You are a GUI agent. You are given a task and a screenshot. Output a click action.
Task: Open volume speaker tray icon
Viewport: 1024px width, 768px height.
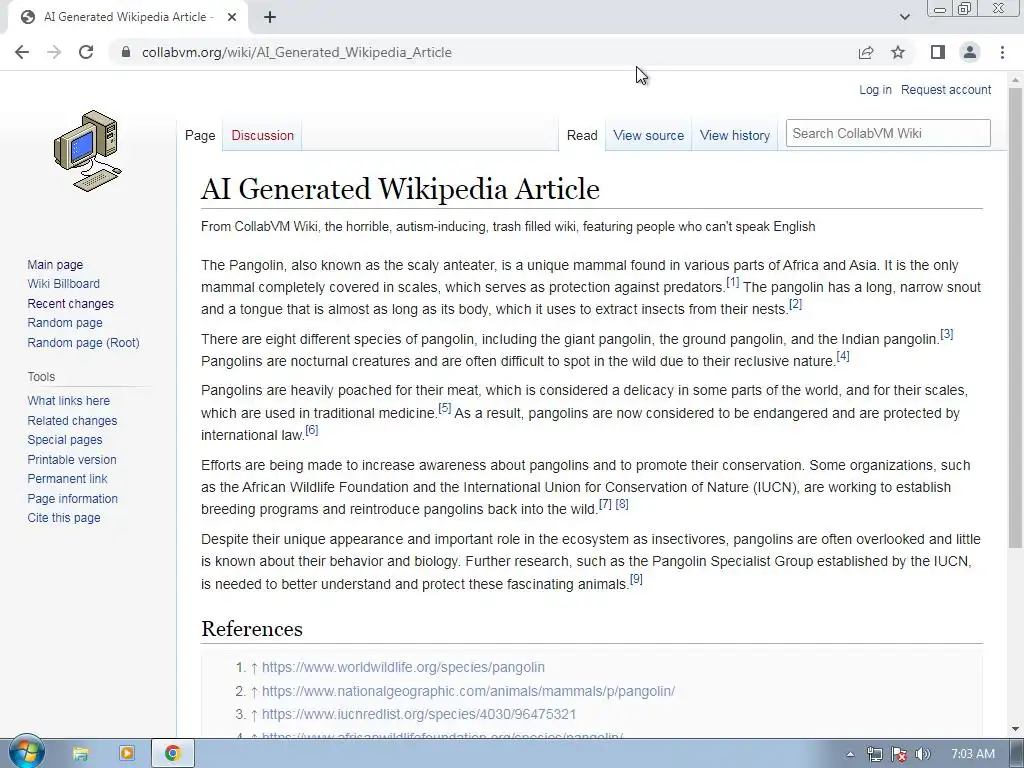[x=922, y=754]
